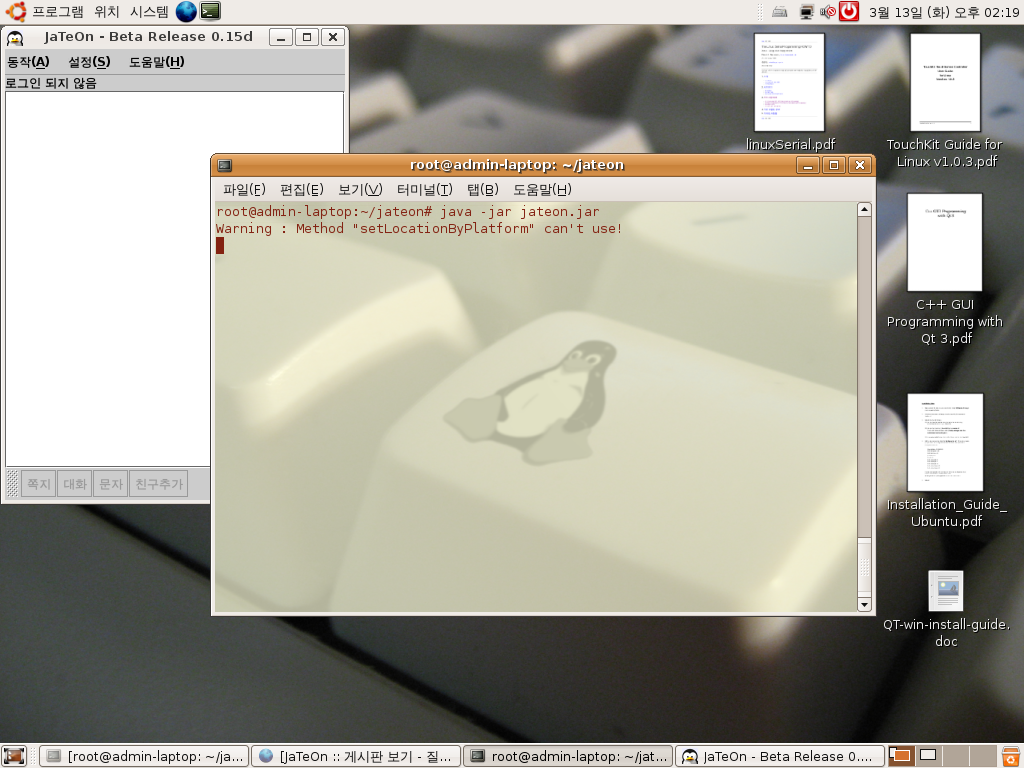This screenshot has height=768, width=1024.
Task: Maximize the JaTeOn window
Action: tap(307, 37)
